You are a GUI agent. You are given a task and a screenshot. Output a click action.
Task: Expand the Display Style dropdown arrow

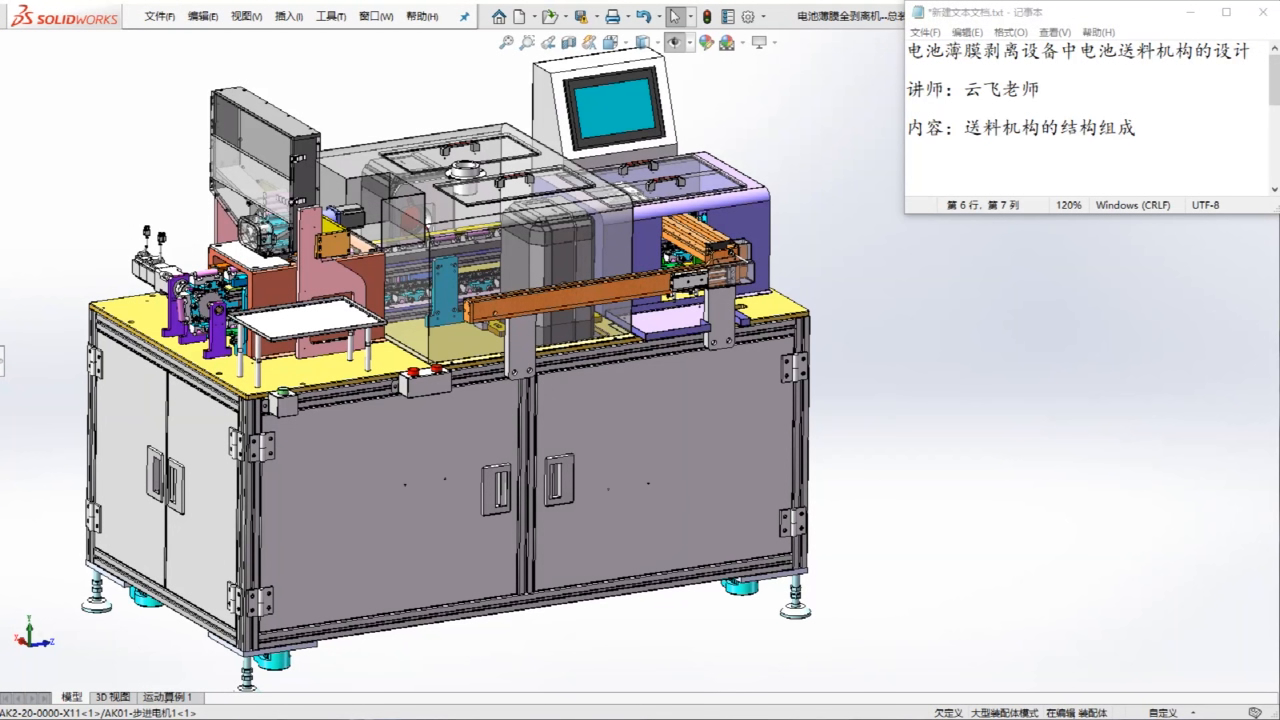[x=658, y=43]
